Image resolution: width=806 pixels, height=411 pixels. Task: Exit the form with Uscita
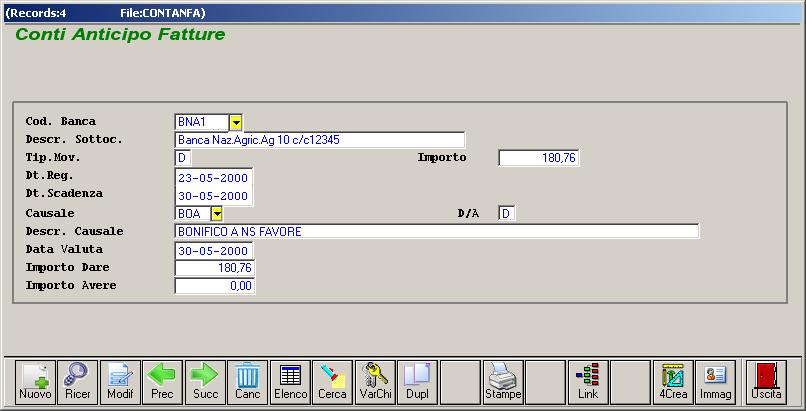[766, 382]
